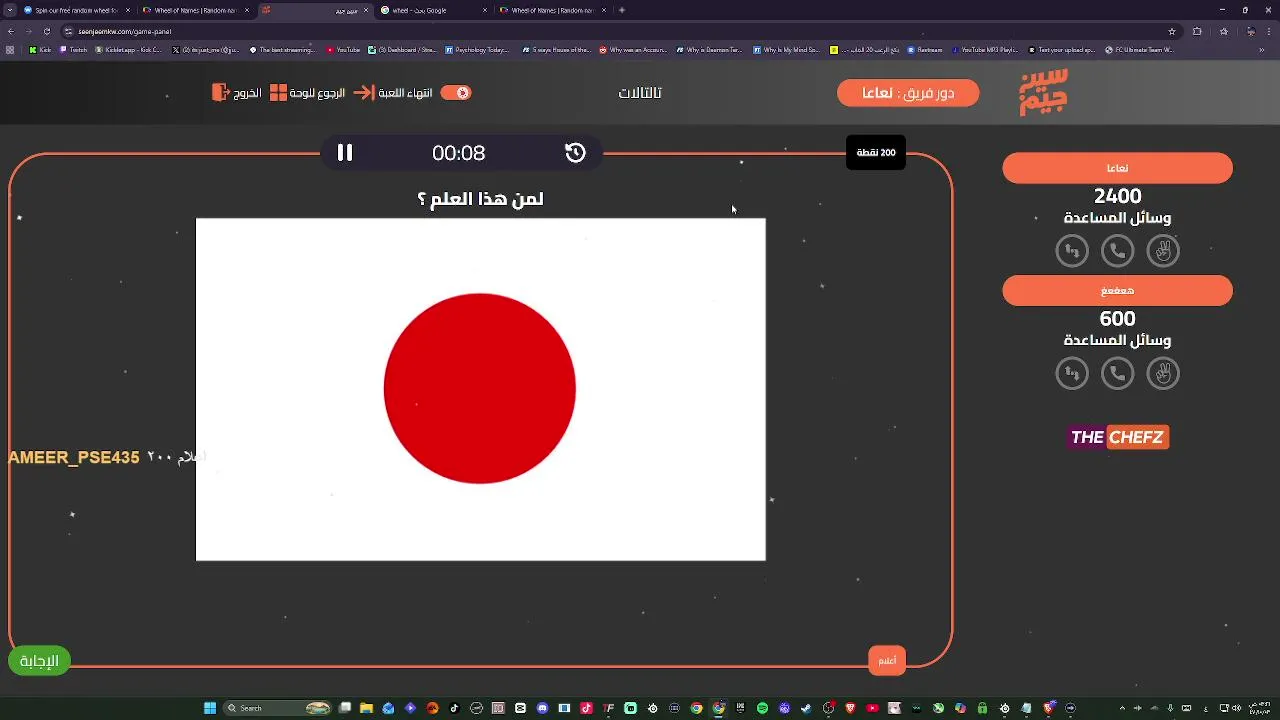
Task: Toggle the orange switch in the top bar
Action: coord(455,93)
